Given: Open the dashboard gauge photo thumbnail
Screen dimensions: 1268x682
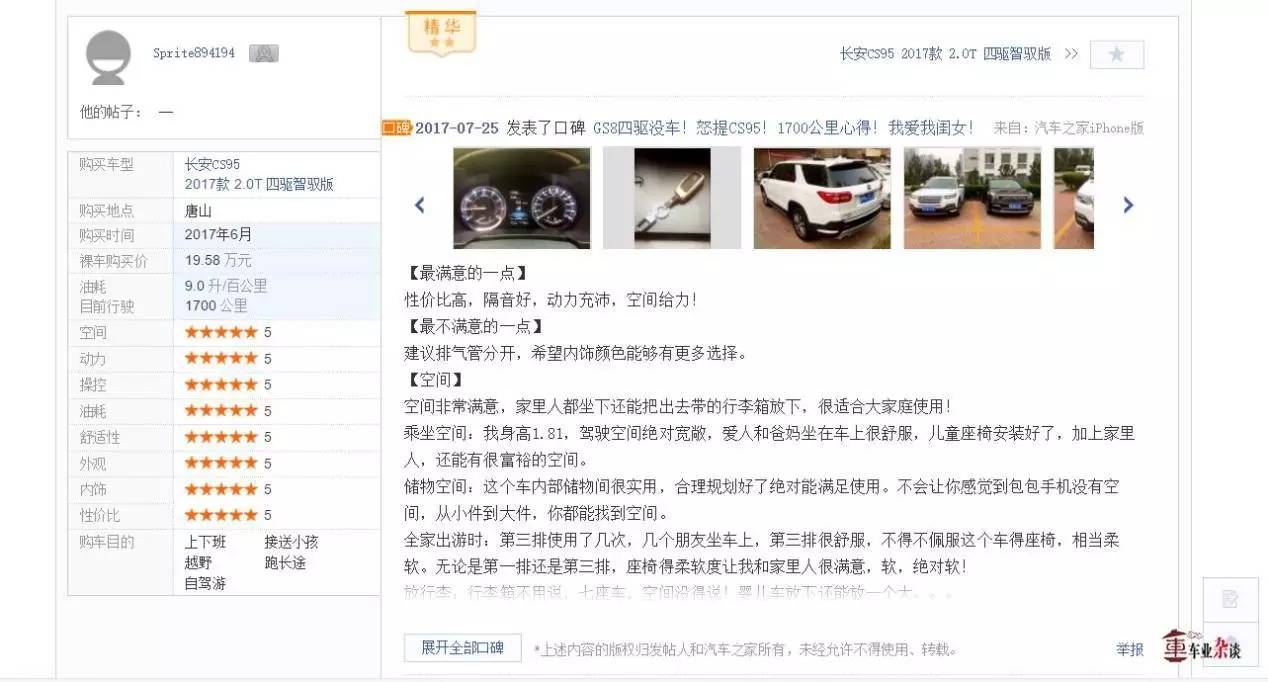Looking at the screenshot, I should [522, 198].
